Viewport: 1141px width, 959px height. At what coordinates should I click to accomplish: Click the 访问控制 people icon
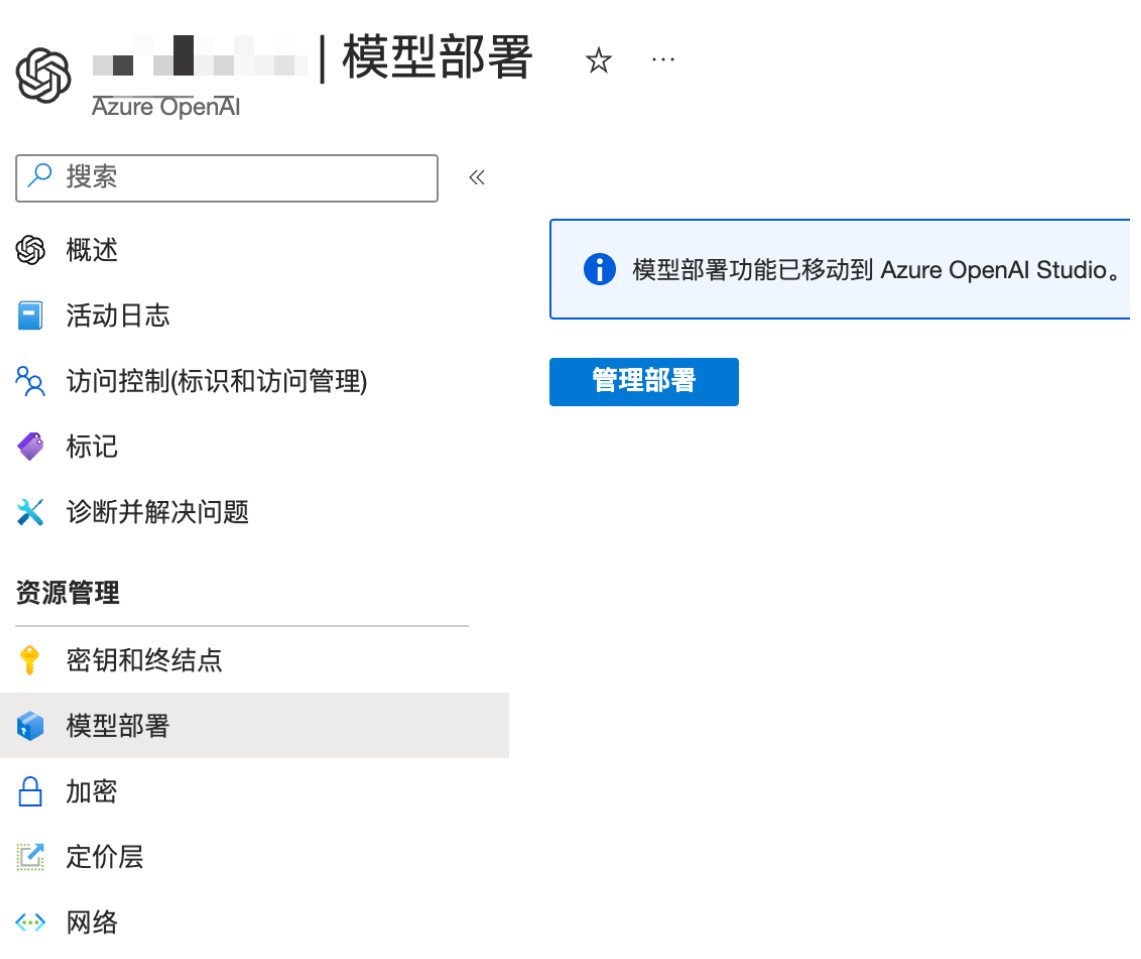[31, 381]
